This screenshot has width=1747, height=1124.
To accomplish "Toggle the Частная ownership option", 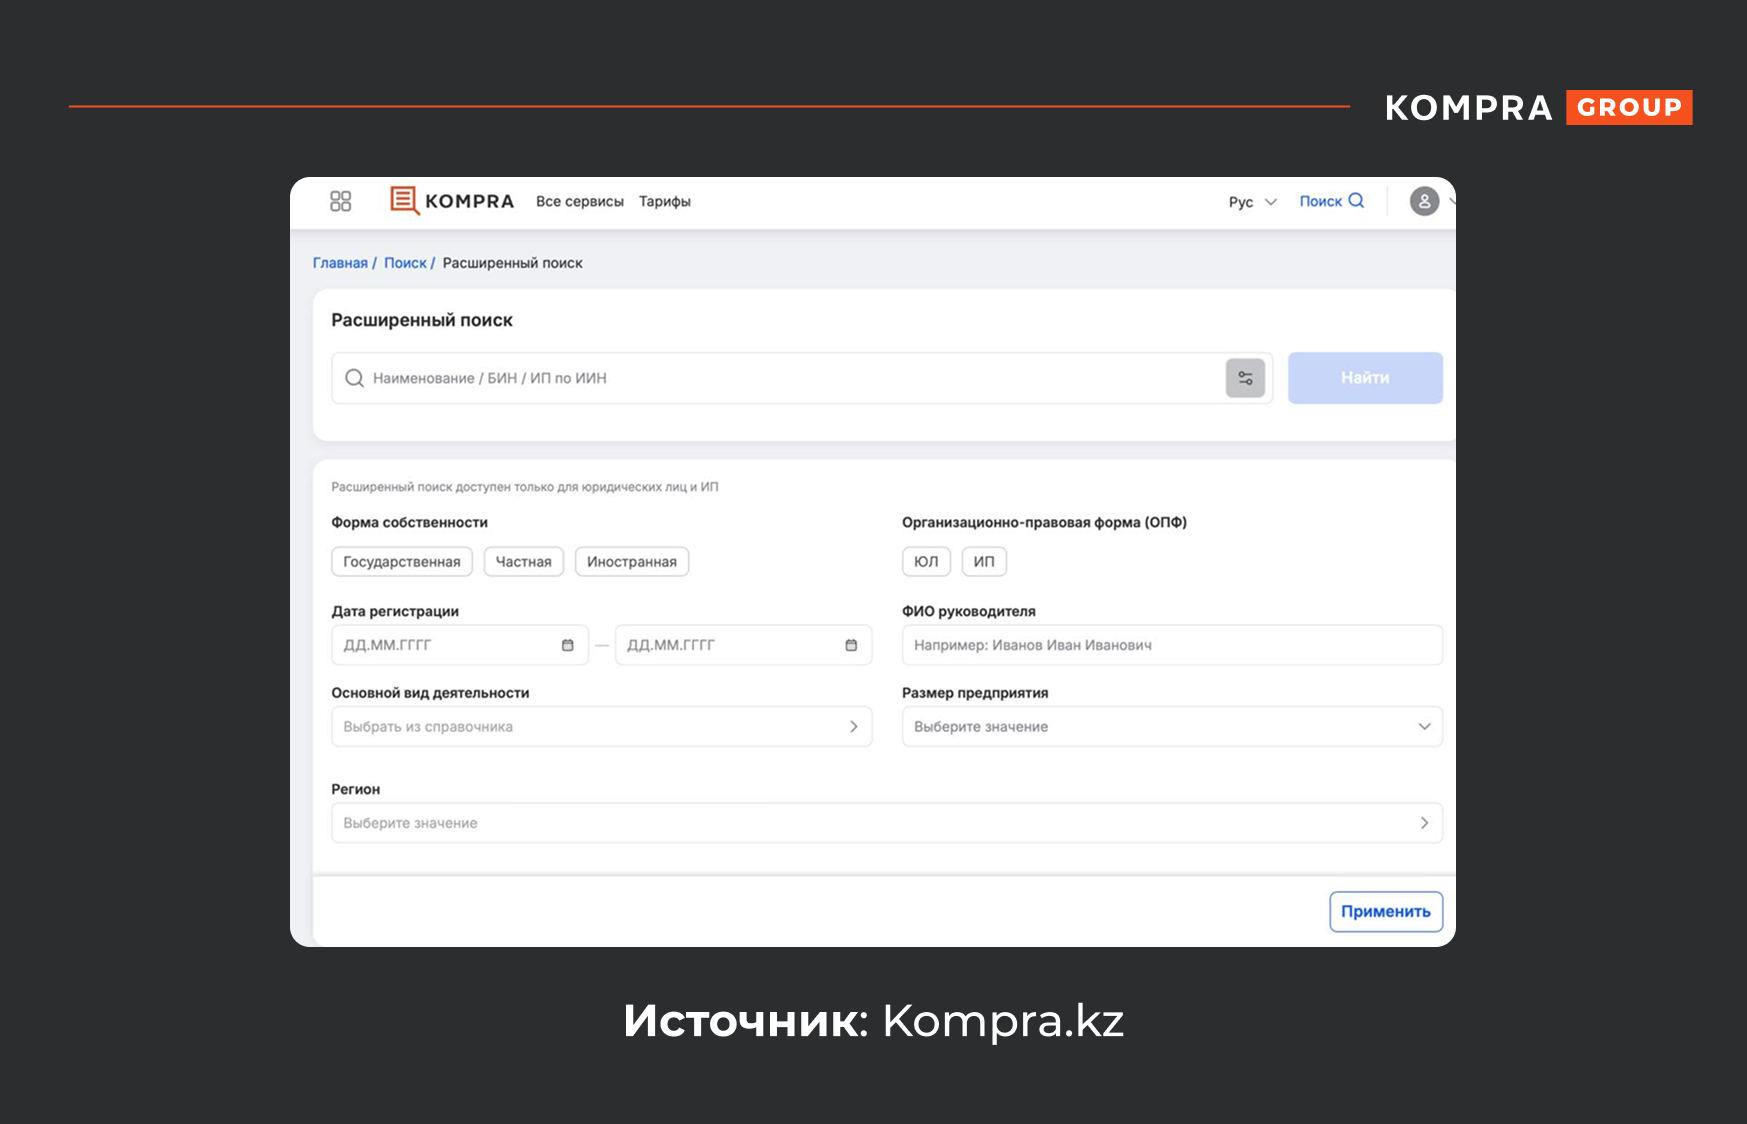I will [x=523, y=562].
